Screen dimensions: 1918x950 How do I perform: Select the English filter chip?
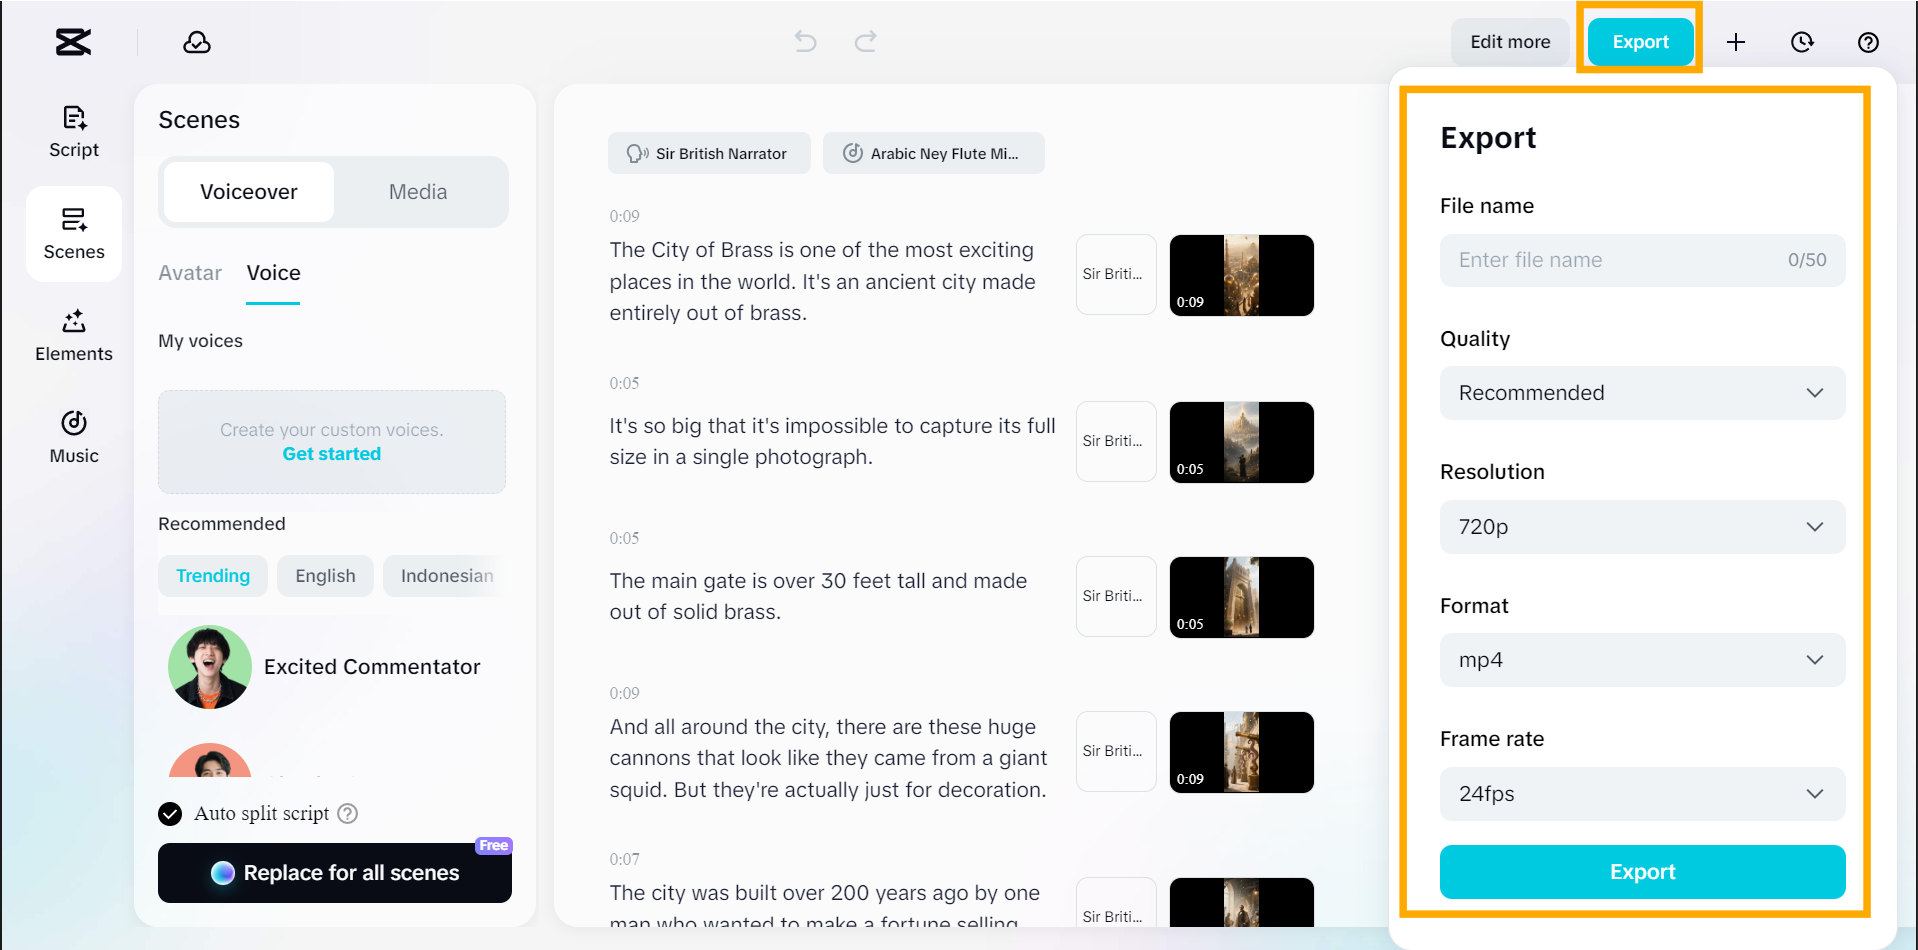click(325, 576)
